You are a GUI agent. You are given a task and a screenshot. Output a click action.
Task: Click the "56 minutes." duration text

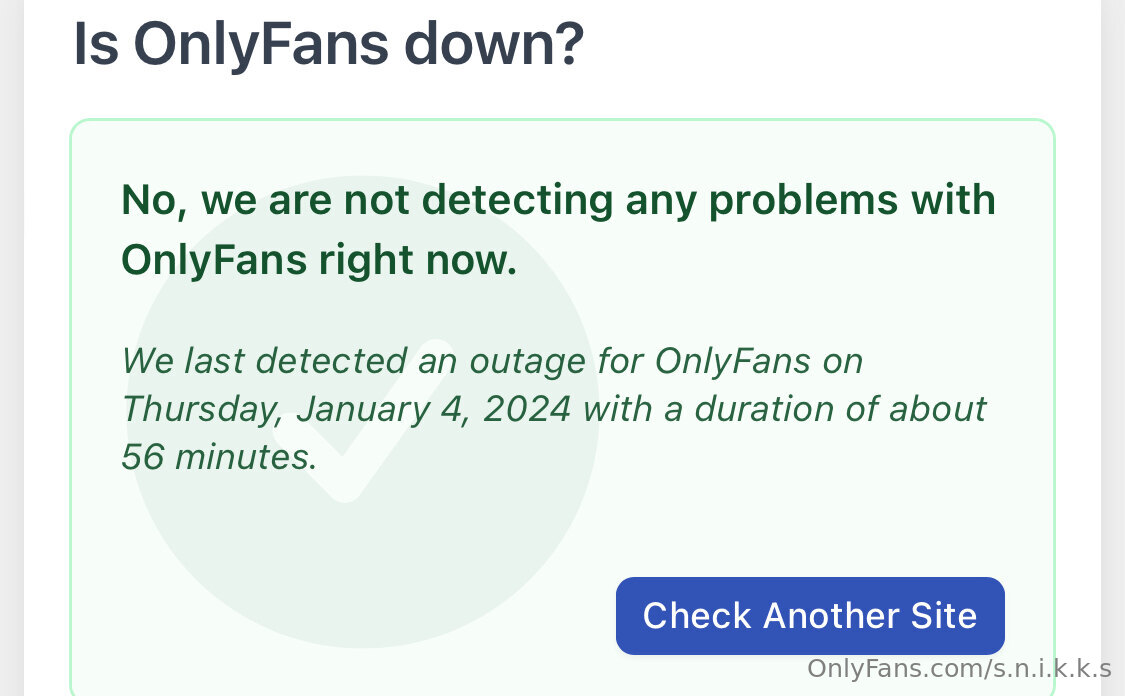pos(219,457)
